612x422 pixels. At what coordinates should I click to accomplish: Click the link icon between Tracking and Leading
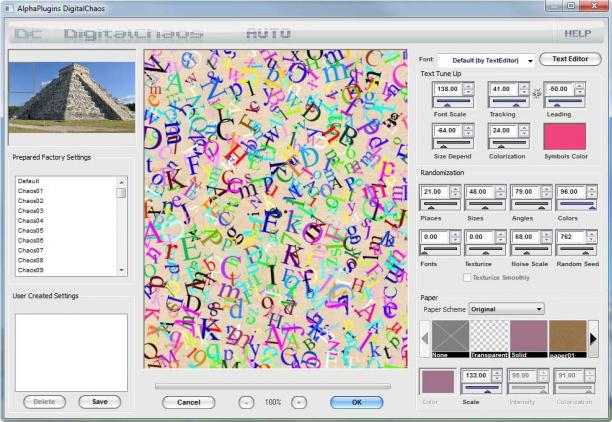537,93
